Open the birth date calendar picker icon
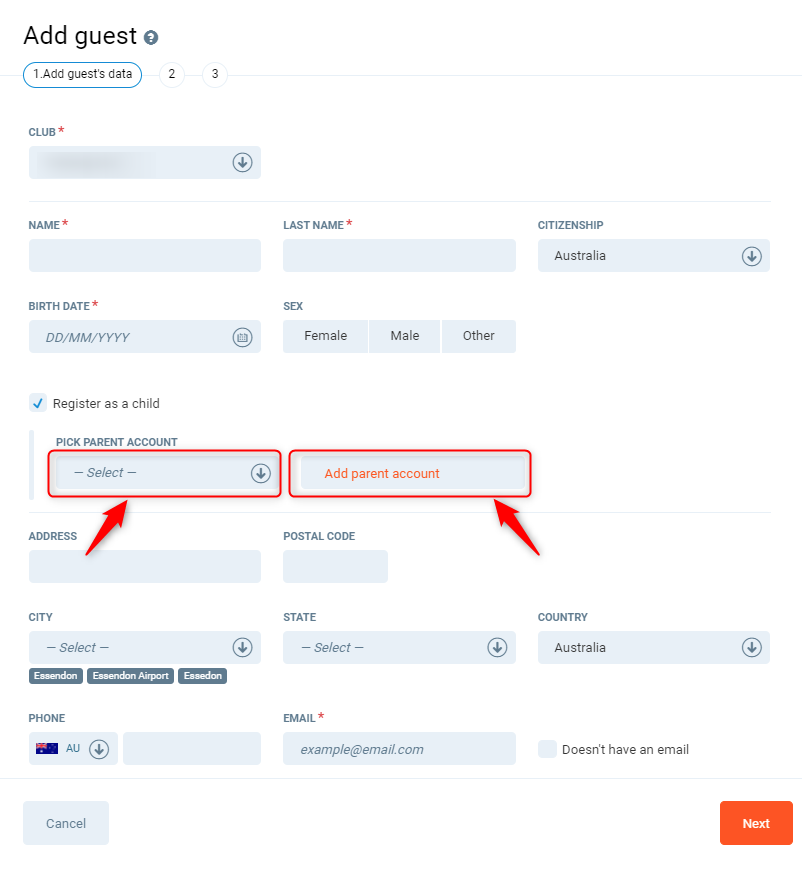 click(242, 337)
